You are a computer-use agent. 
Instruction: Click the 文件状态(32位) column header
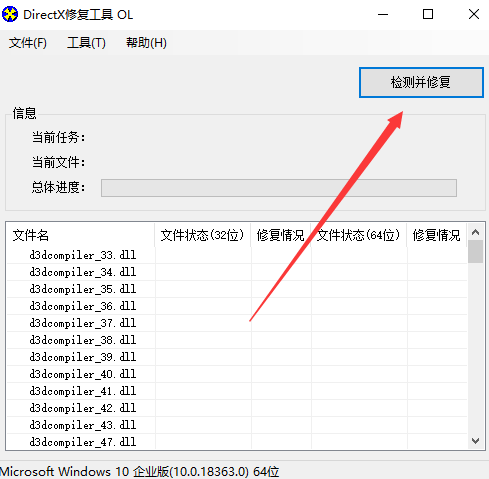coord(202,235)
